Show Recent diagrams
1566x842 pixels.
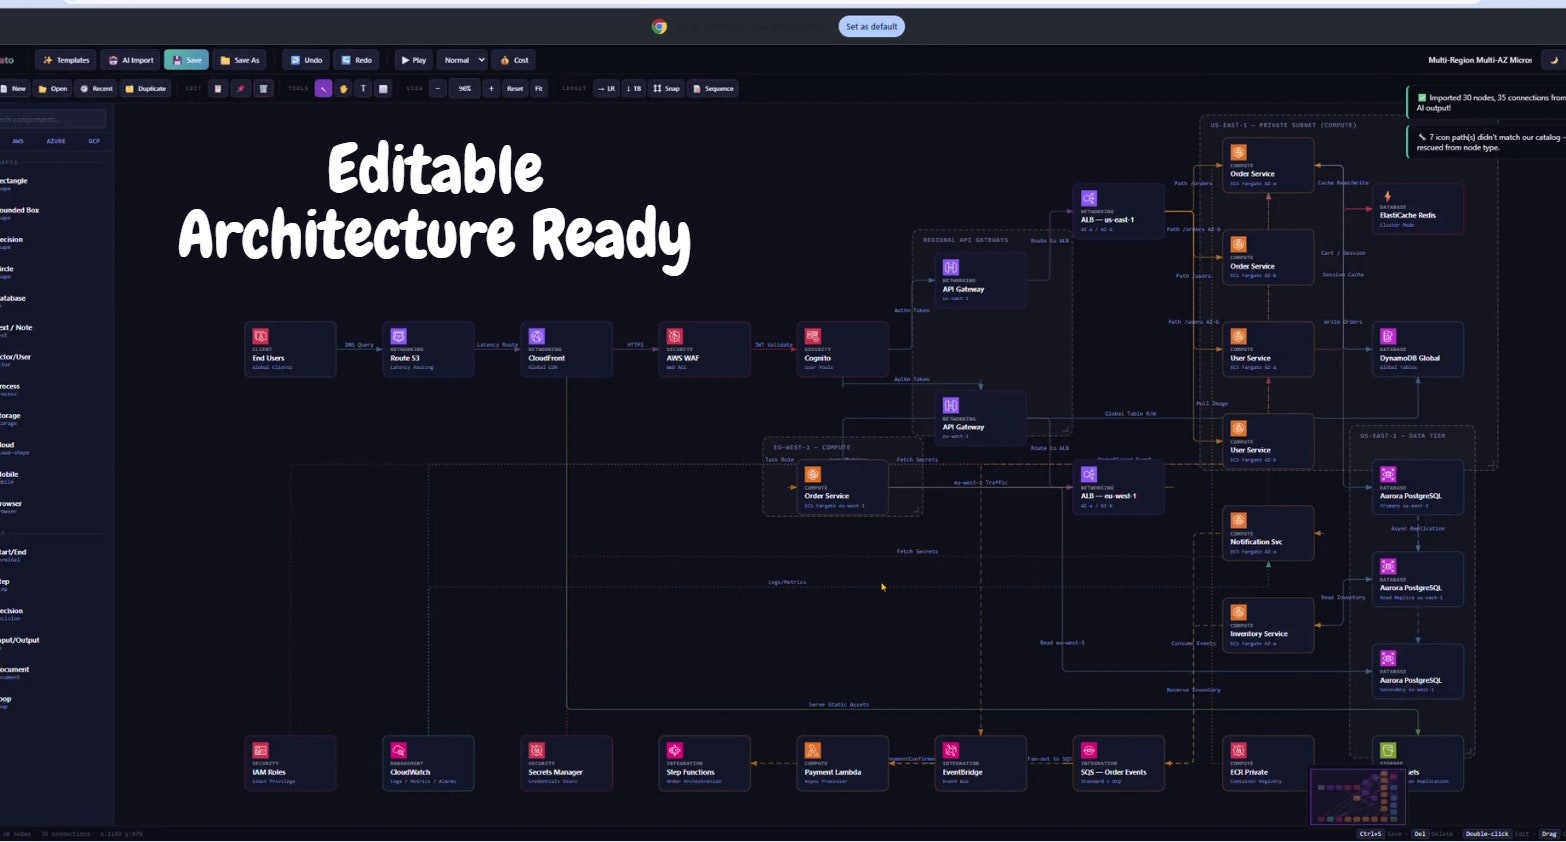coord(97,89)
